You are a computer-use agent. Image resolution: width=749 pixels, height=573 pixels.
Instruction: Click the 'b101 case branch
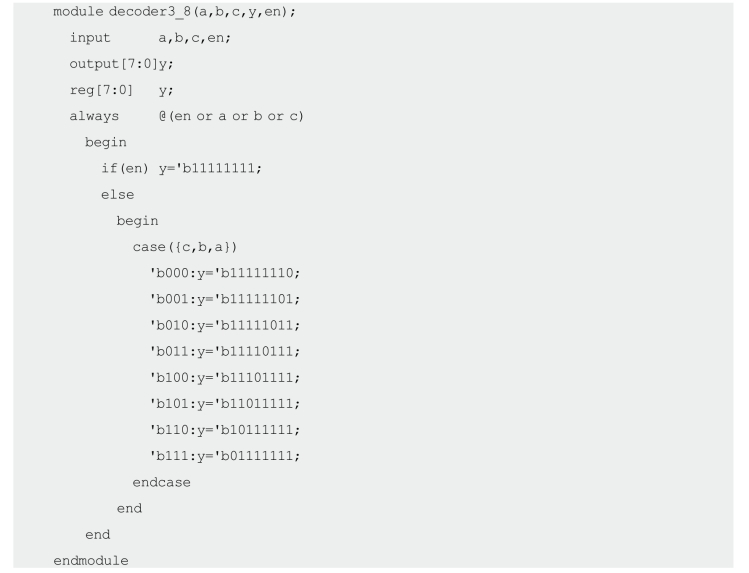[x=225, y=404]
